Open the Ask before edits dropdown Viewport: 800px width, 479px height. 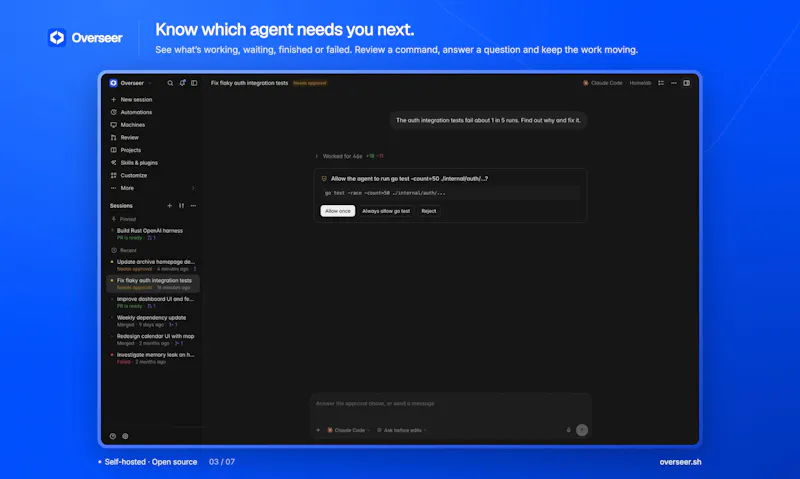pyautogui.click(x=402, y=430)
